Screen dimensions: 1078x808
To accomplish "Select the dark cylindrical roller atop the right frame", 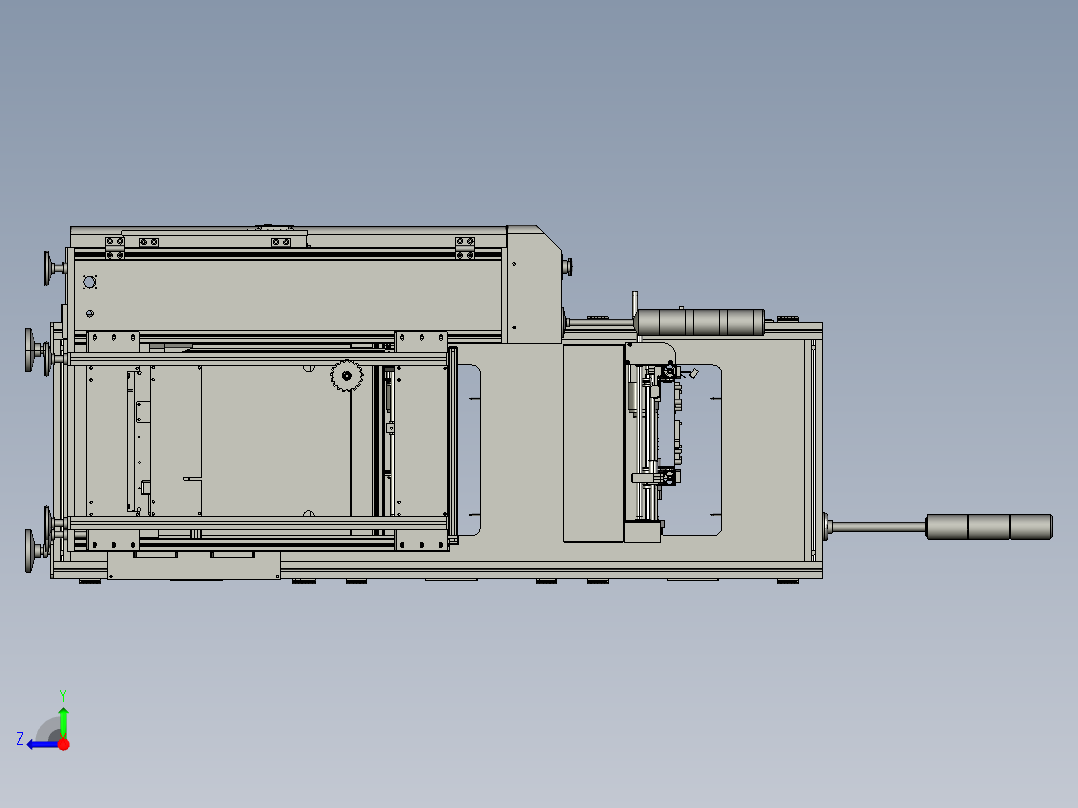I will (701, 323).
